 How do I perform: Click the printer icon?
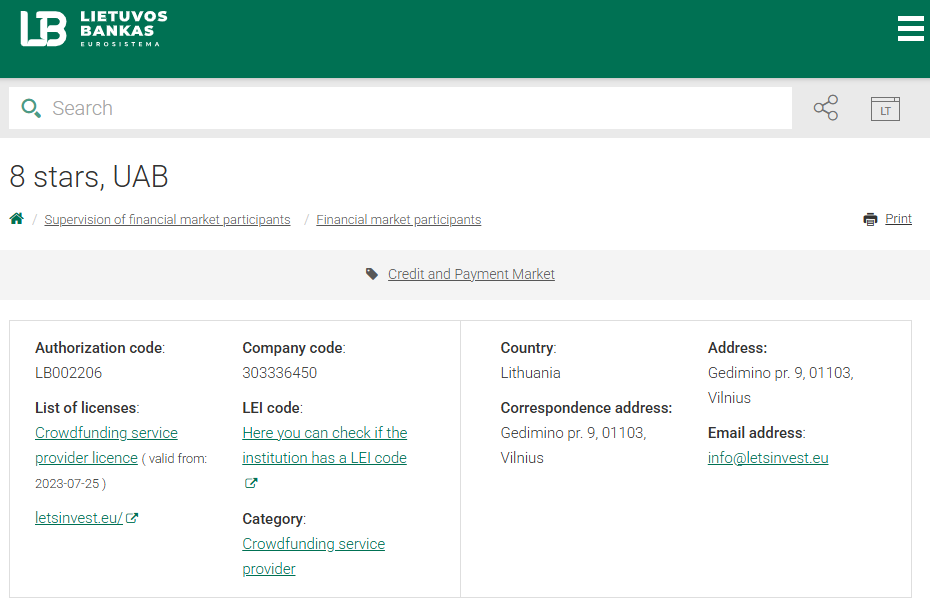click(x=870, y=219)
